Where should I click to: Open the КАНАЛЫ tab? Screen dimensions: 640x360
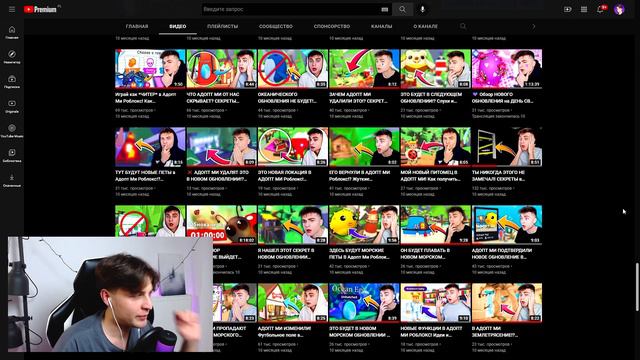[382, 26]
